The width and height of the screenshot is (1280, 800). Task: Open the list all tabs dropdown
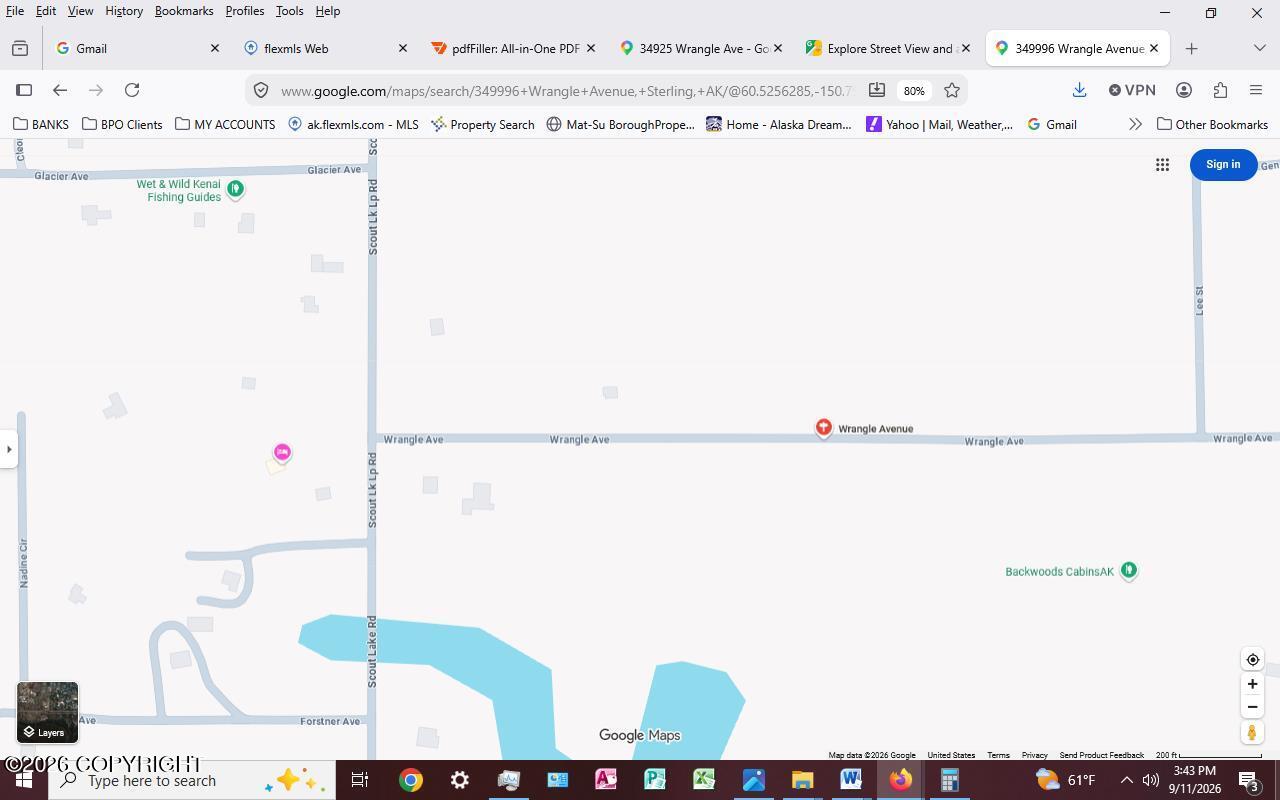tap(1259, 48)
